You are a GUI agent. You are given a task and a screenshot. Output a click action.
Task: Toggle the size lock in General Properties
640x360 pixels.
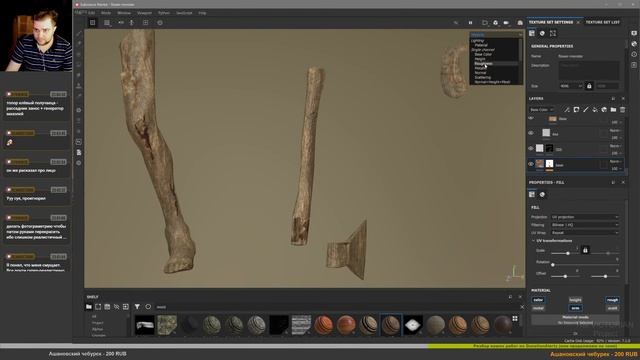coord(589,86)
